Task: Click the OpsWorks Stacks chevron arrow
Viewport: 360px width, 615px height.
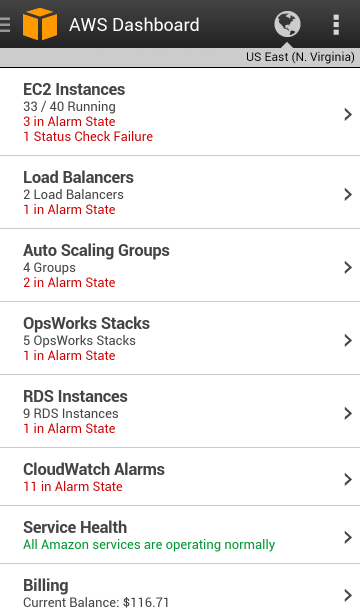Action: (348, 340)
